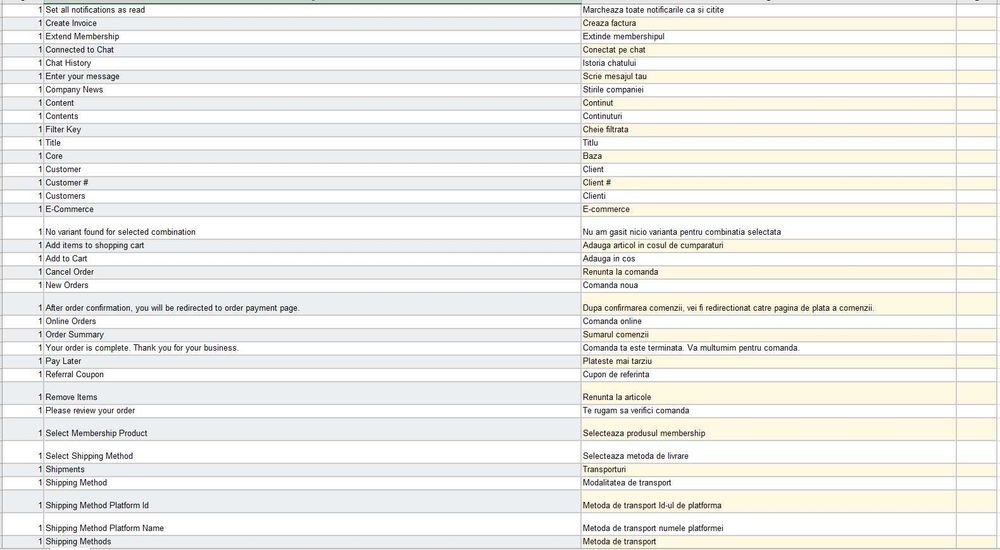Image resolution: width=1000 pixels, height=550 pixels.
Task: Click 'No variant found for selected combination' cell
Action: coord(312,228)
